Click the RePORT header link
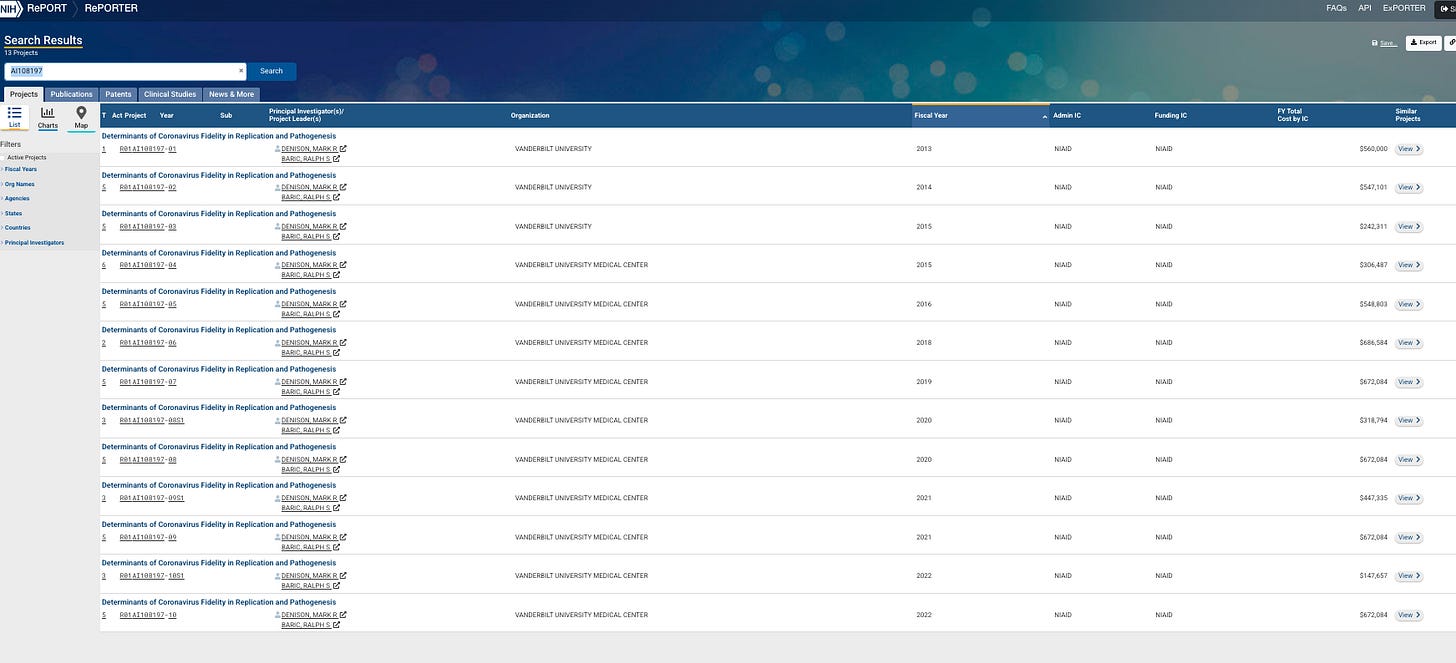Image resolution: width=1456 pixels, height=663 pixels. (47, 8)
